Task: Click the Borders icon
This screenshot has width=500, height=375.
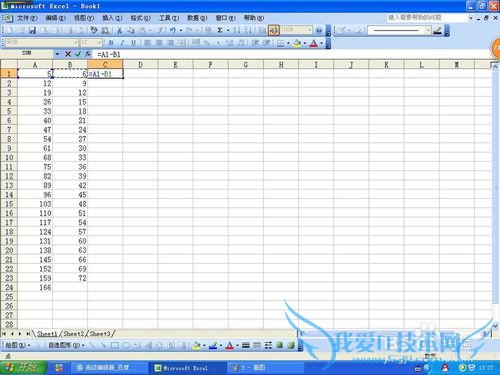Action: (281, 43)
